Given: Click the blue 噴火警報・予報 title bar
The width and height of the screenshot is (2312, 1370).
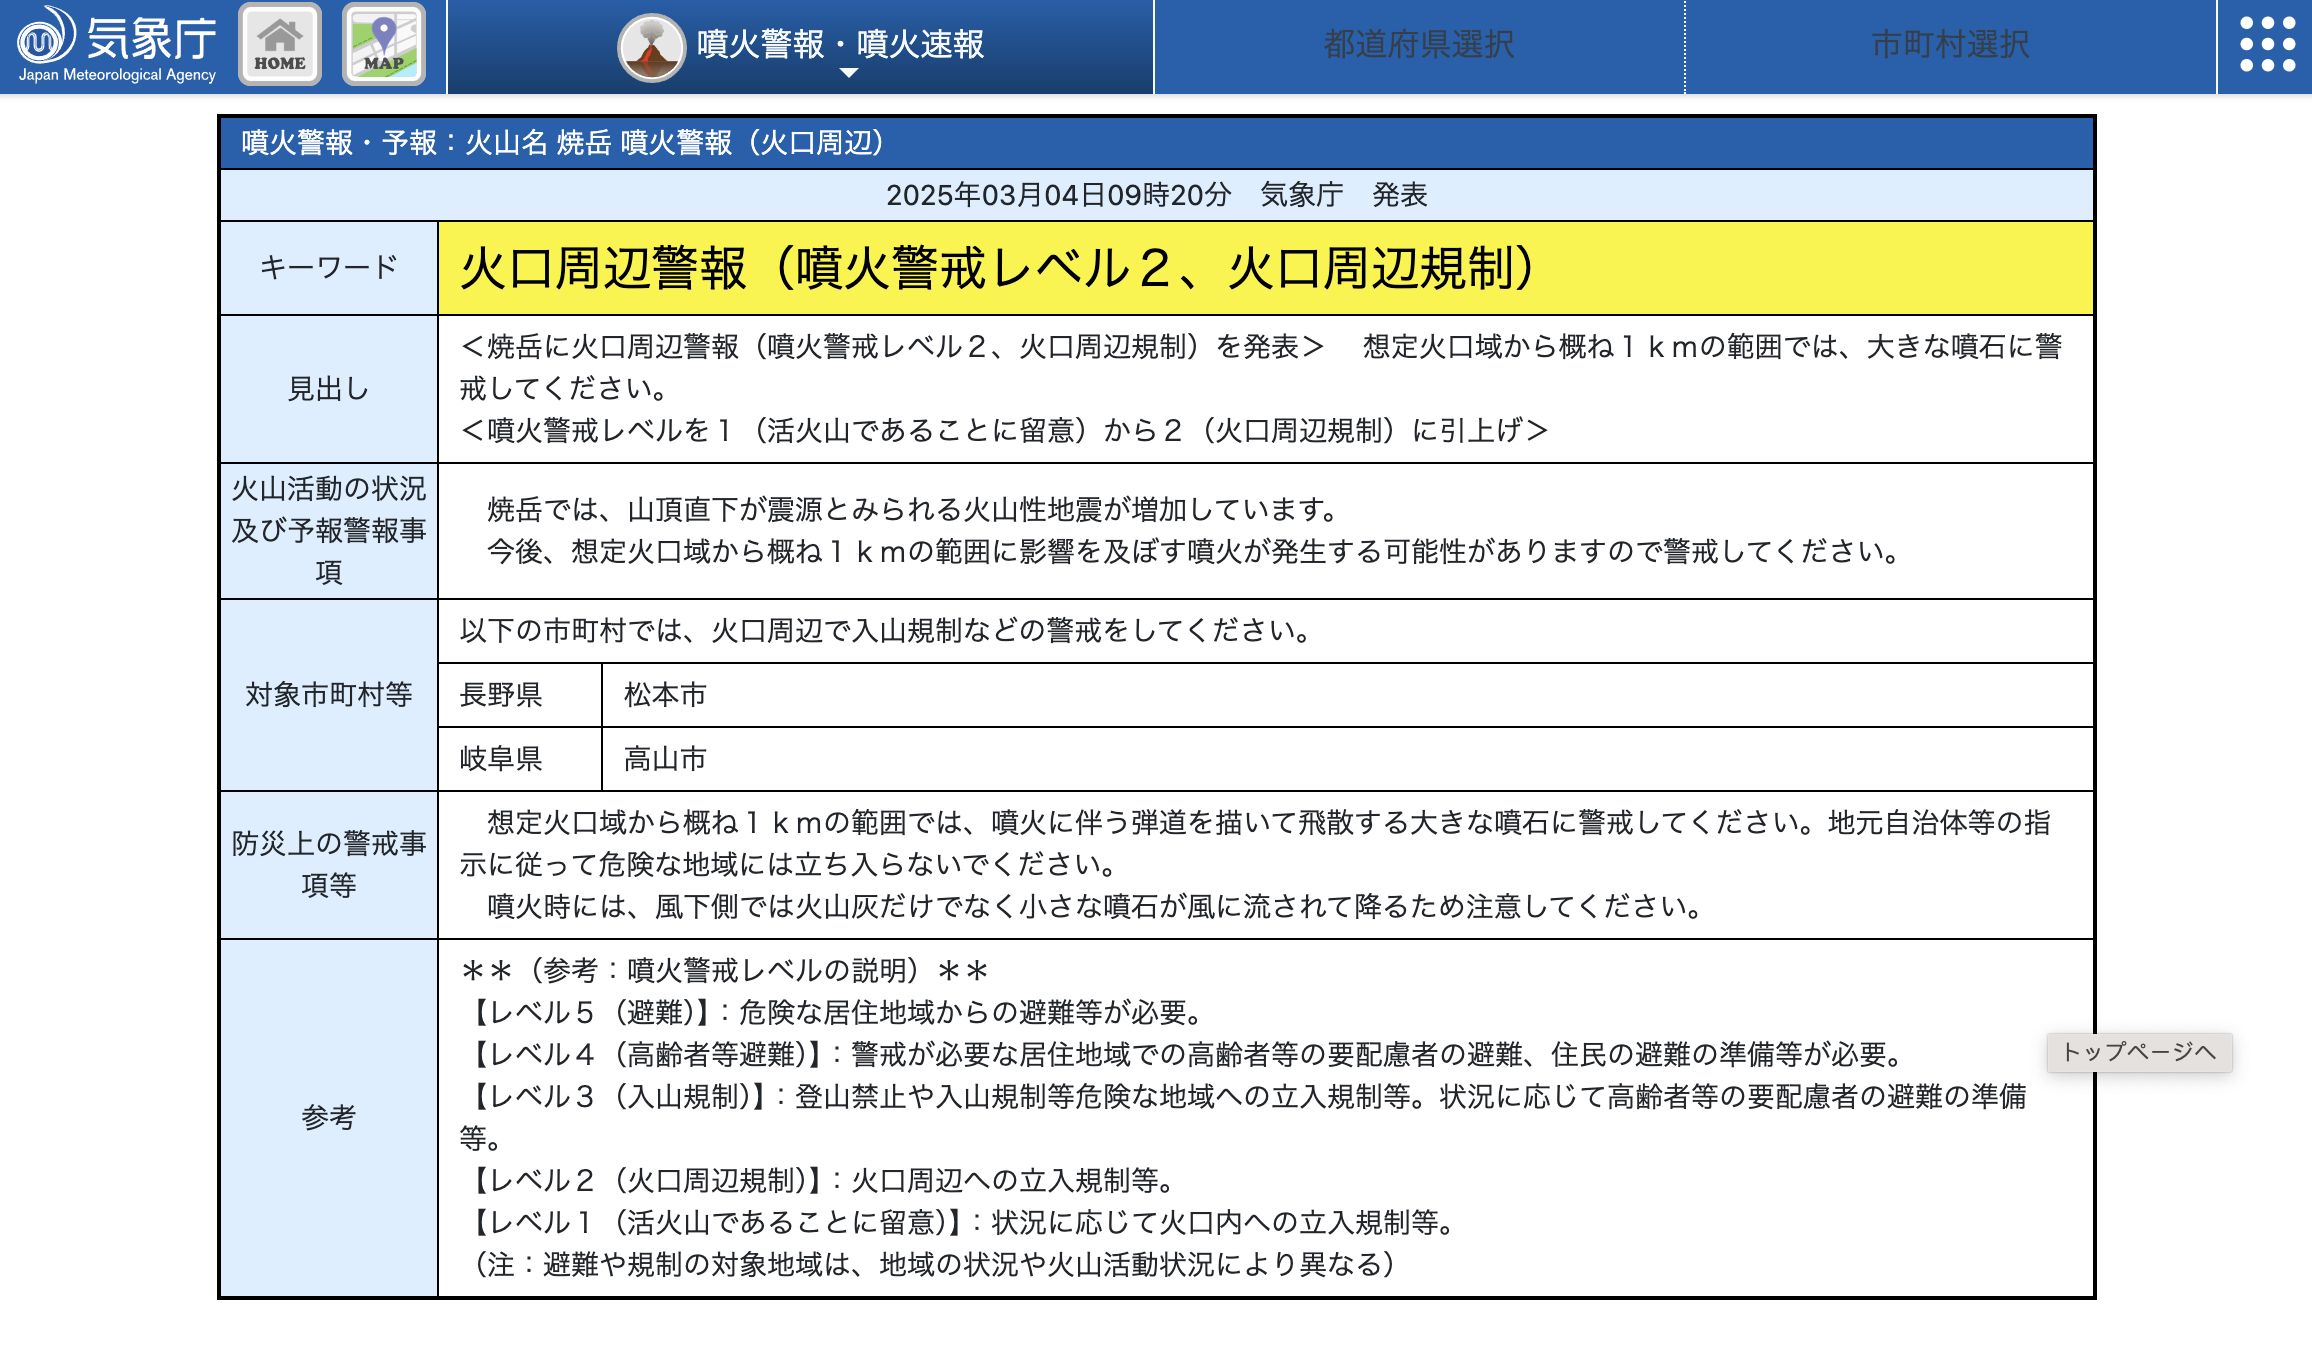Looking at the screenshot, I should pos(1156,143).
